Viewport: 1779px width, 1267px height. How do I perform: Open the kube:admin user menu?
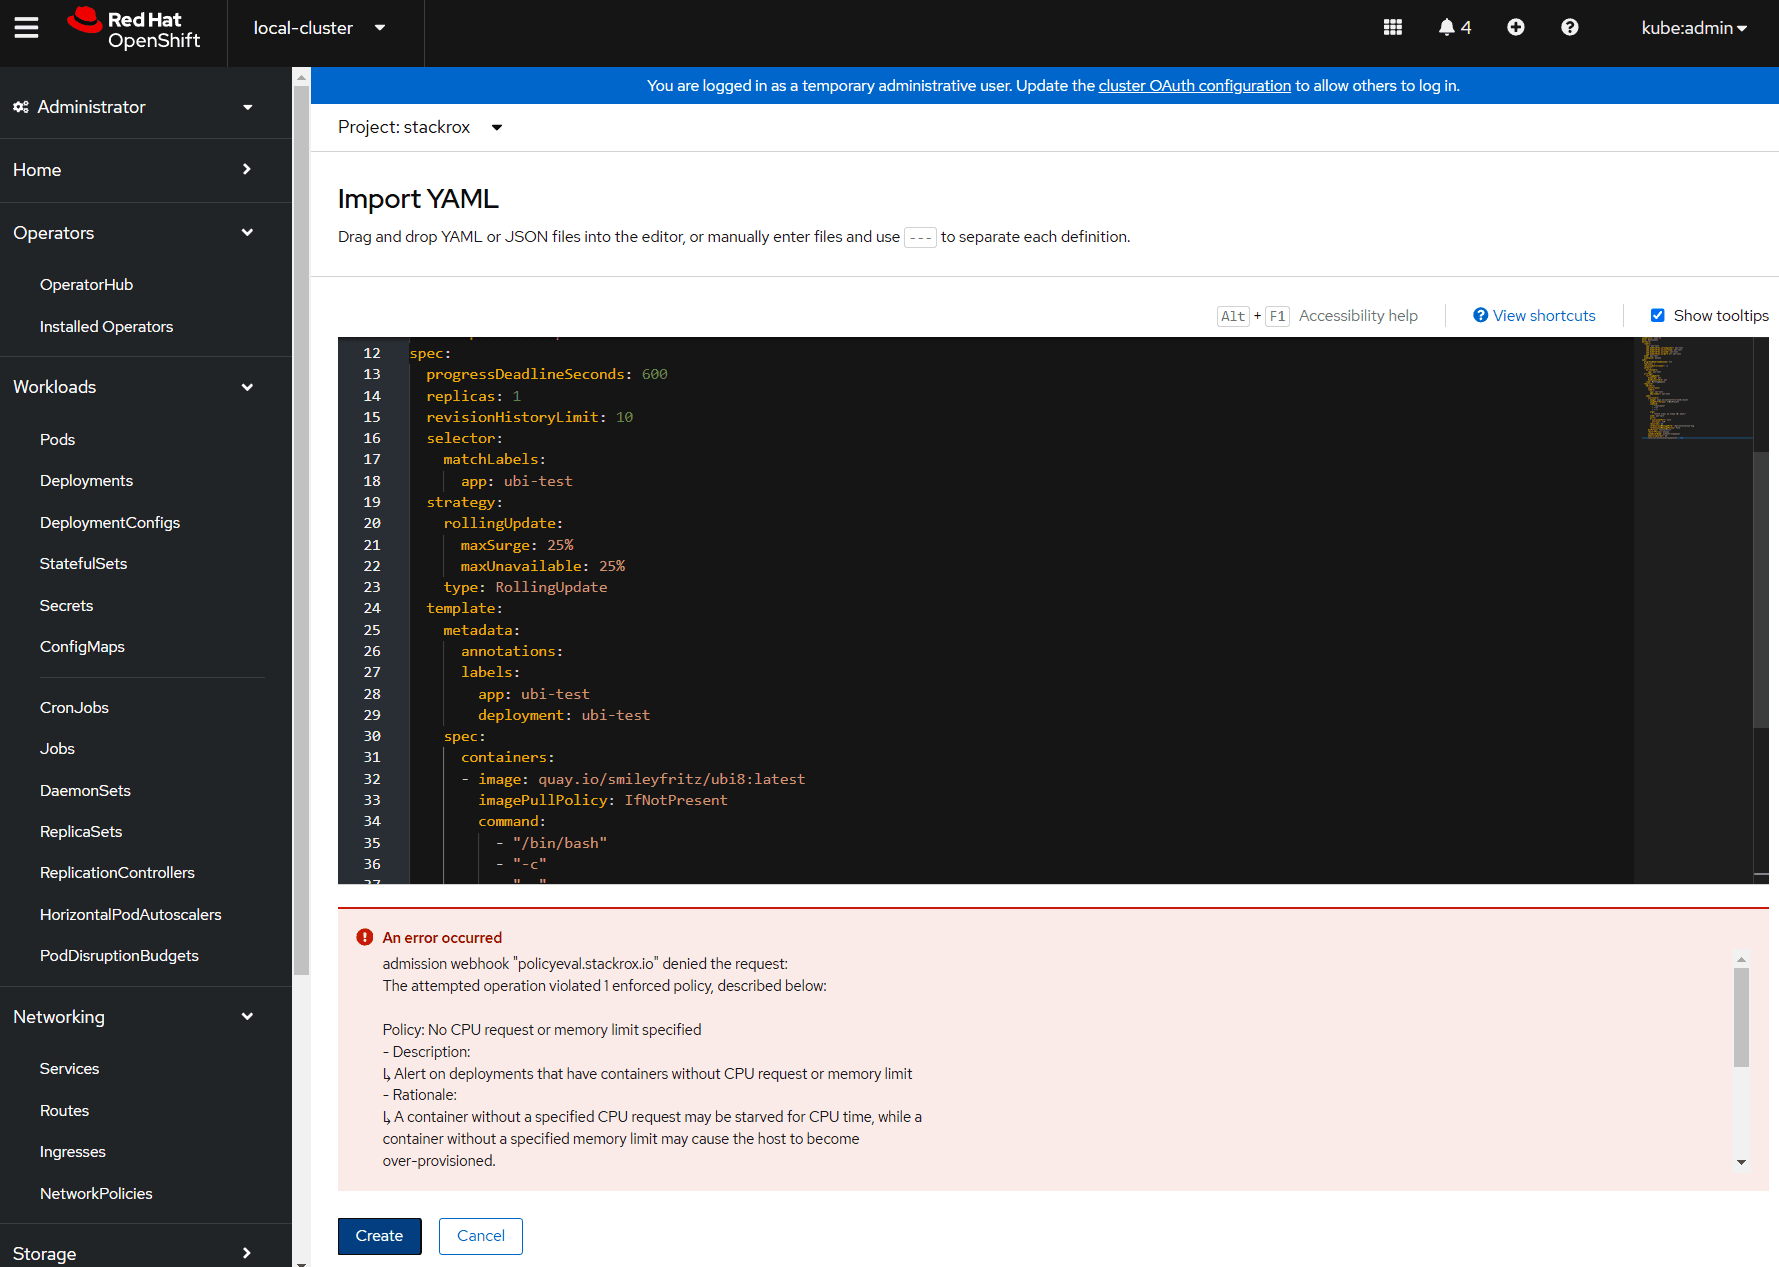point(1694,28)
